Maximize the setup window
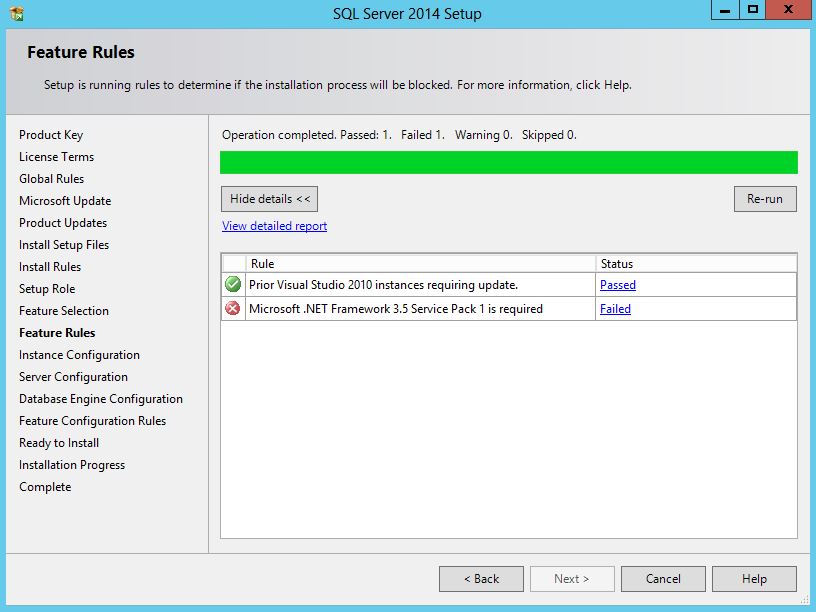The width and height of the screenshot is (816, 612). 753,10
